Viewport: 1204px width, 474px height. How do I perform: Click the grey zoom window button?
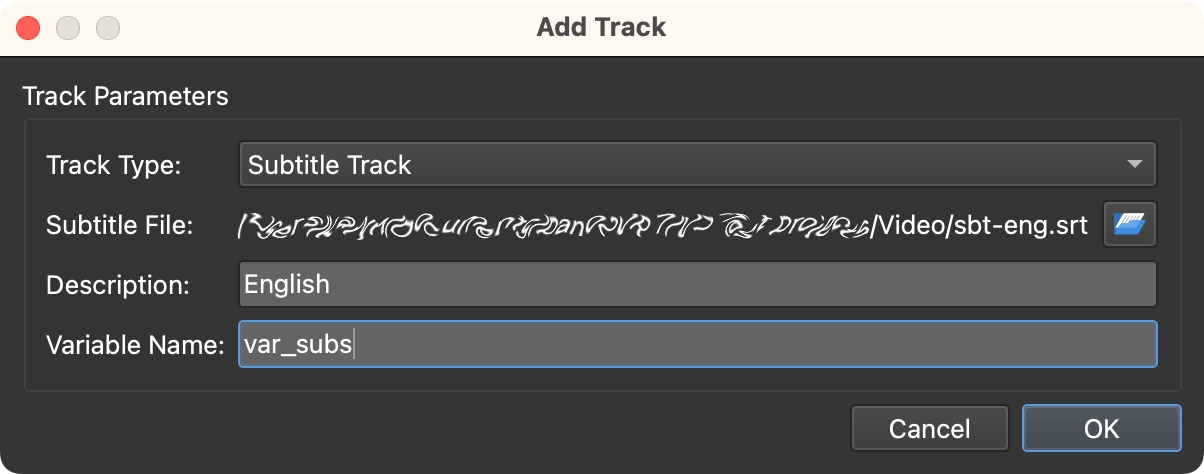(x=108, y=28)
